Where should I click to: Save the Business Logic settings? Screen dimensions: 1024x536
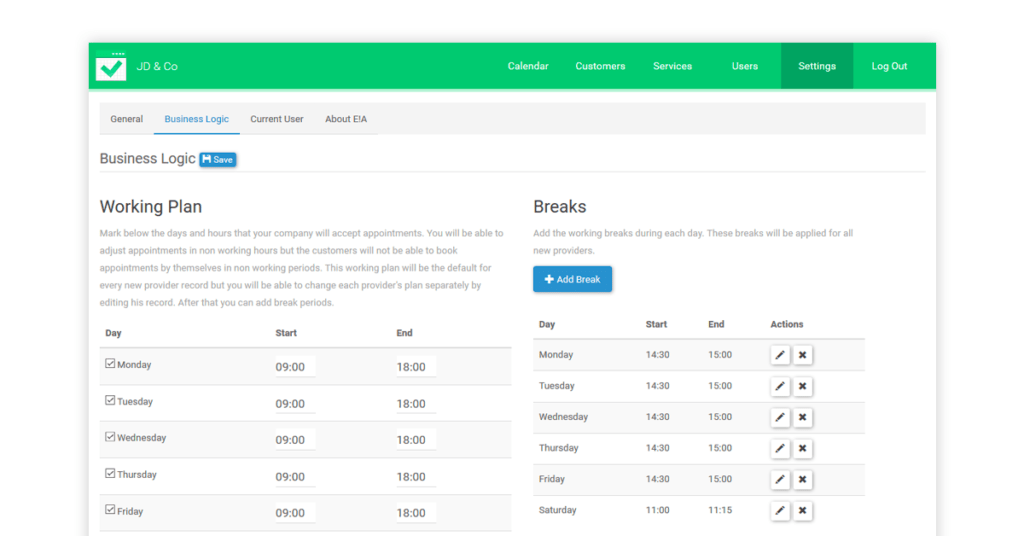(x=217, y=159)
